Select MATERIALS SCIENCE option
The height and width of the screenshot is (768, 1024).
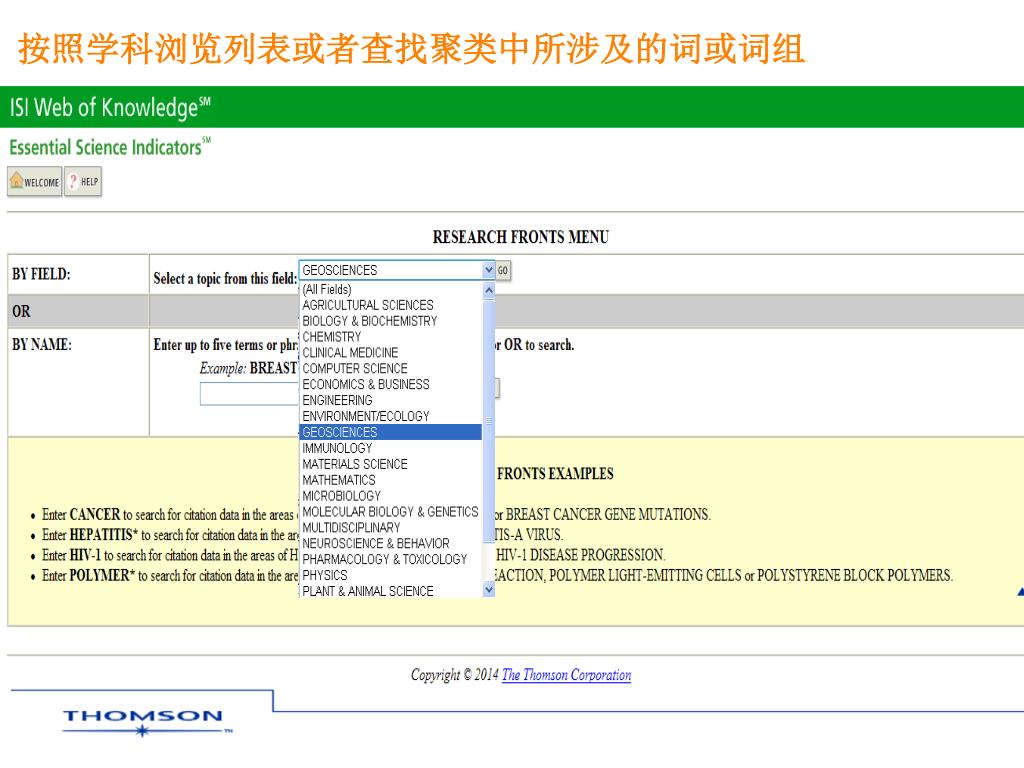390,464
